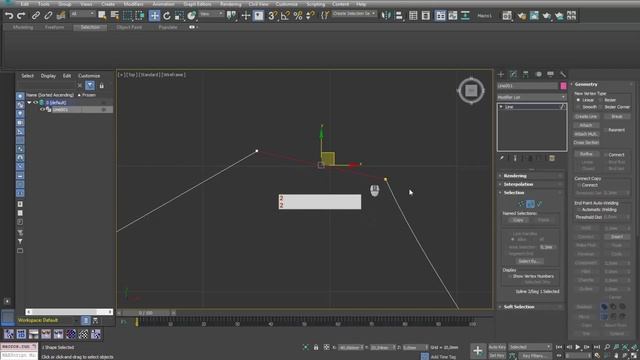The image size is (640, 360).
Task: Switch to the Selection ribbon tab
Action: pos(90,27)
